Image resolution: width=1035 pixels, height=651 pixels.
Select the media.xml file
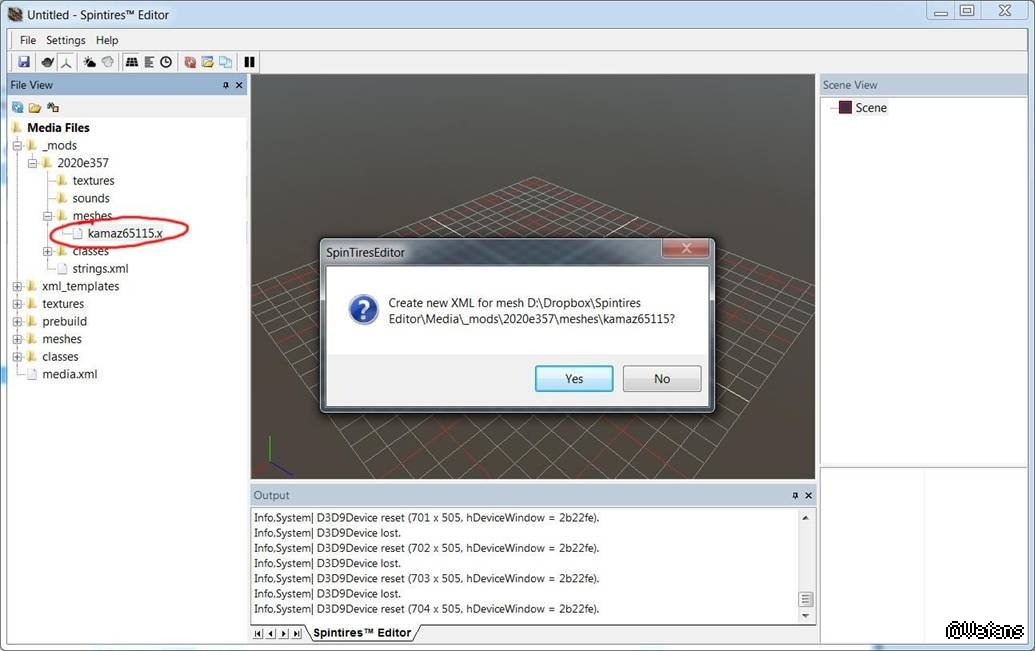[69, 374]
